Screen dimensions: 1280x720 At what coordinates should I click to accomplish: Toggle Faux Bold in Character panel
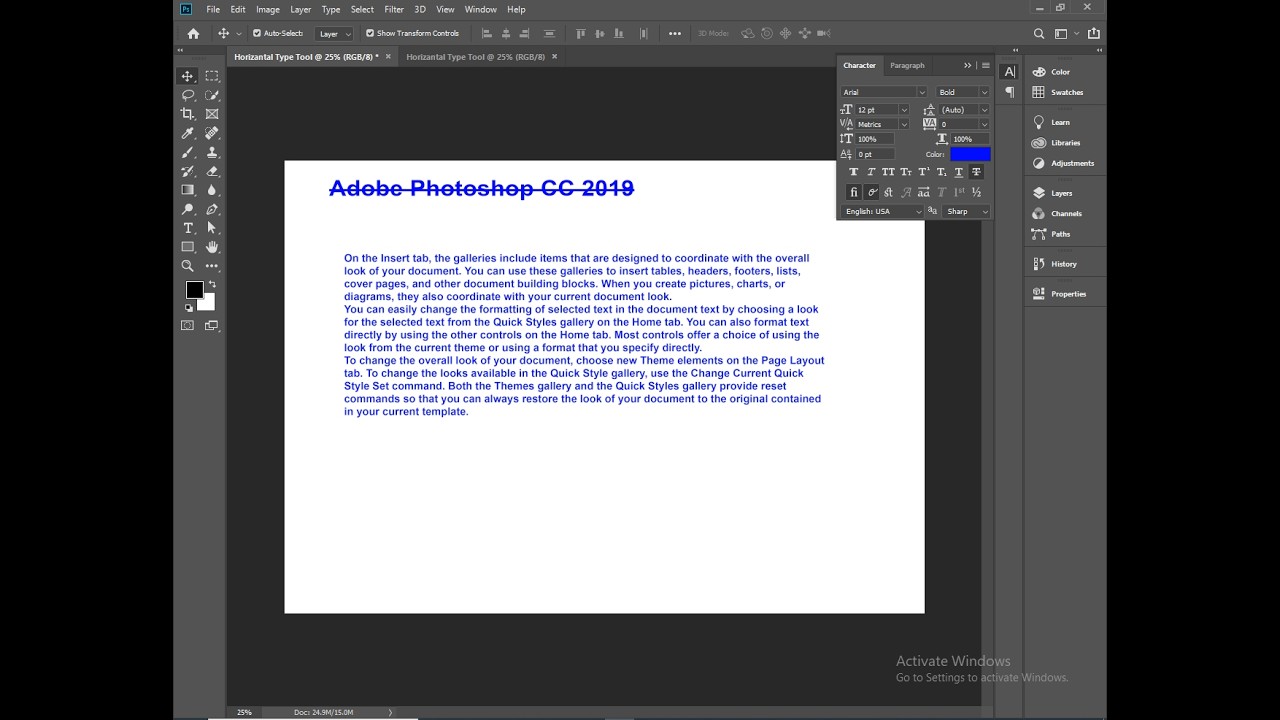[x=853, y=172]
